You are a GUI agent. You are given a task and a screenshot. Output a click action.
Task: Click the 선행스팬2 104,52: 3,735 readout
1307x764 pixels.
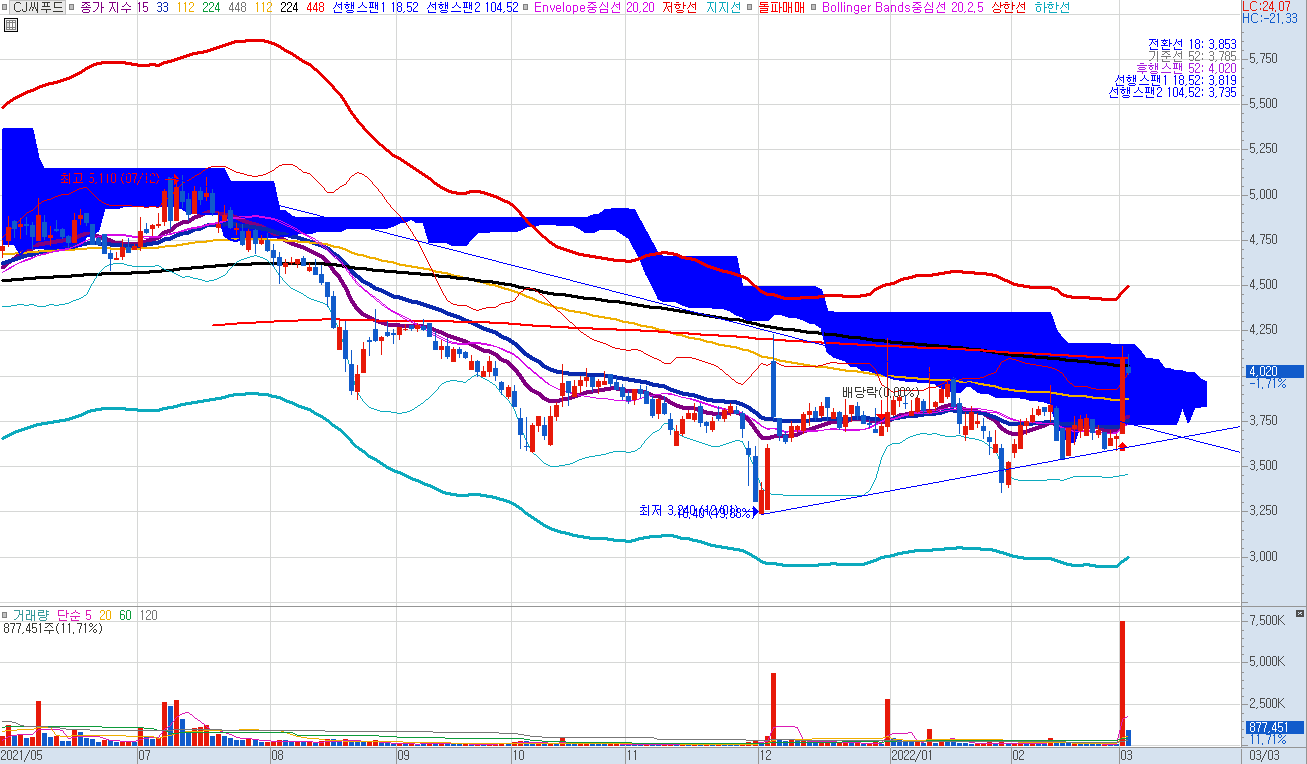1173,92
